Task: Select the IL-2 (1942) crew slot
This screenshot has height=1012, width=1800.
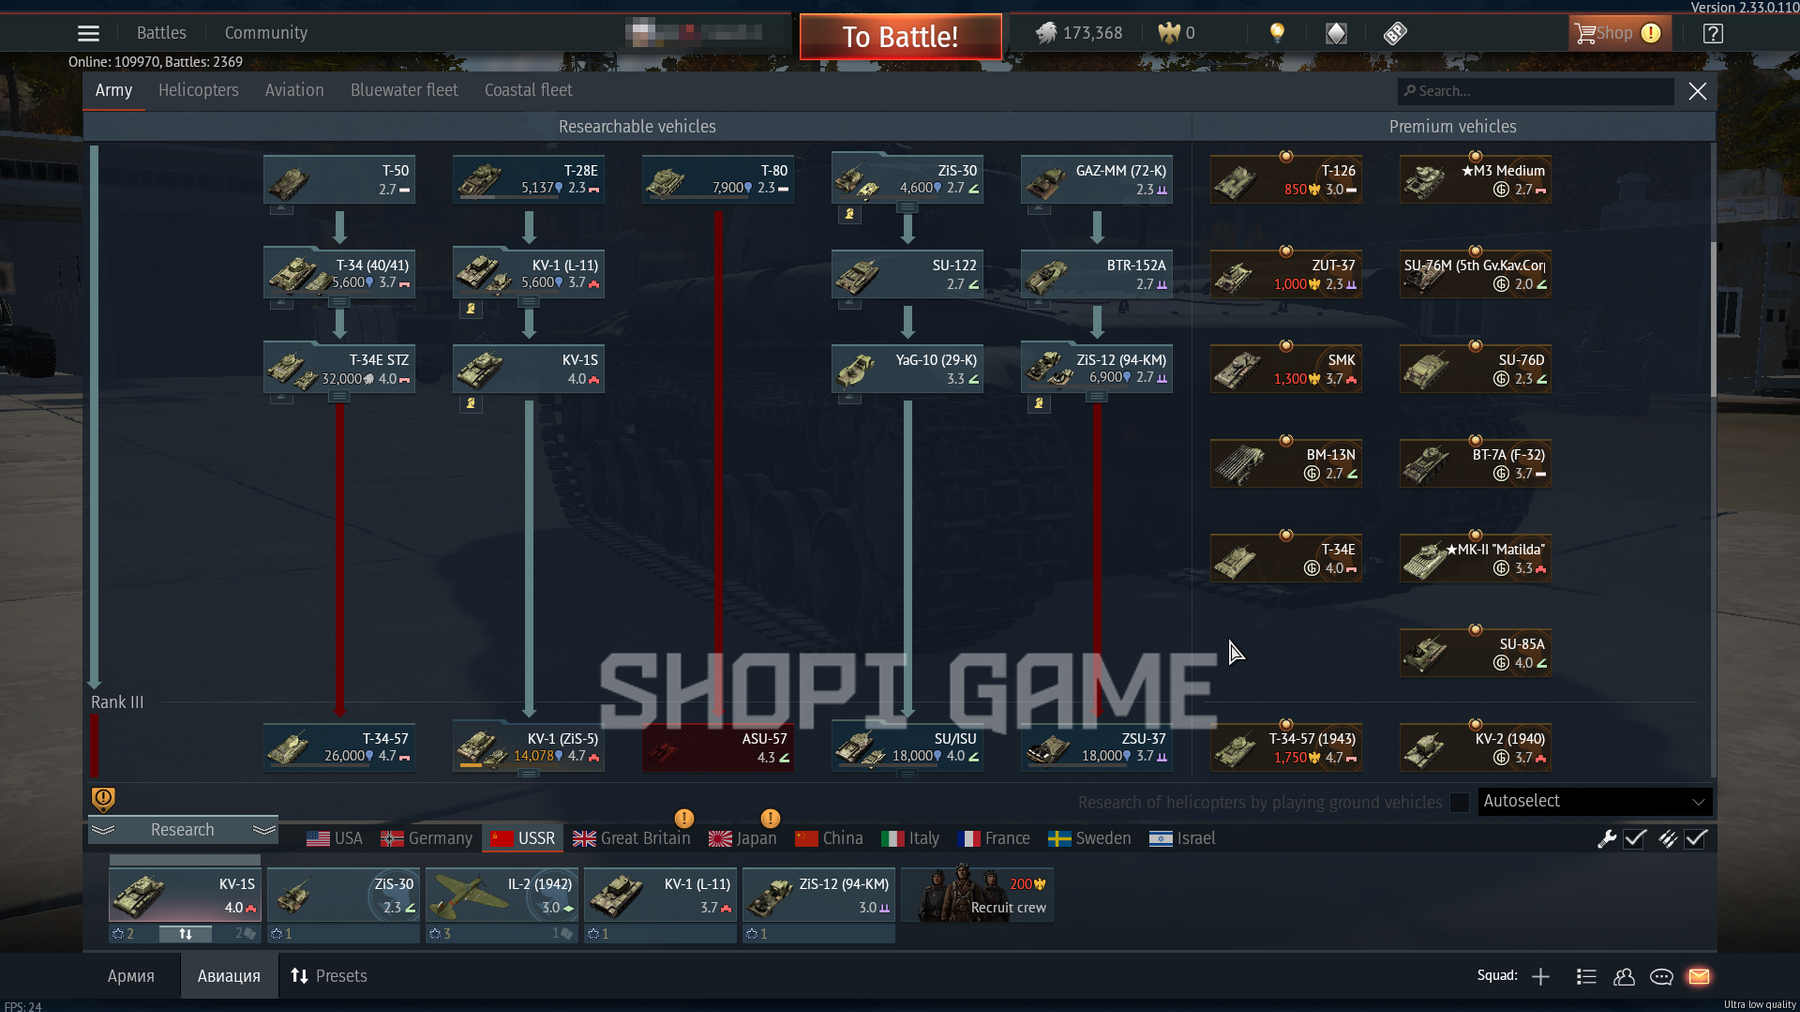Action: (x=502, y=894)
